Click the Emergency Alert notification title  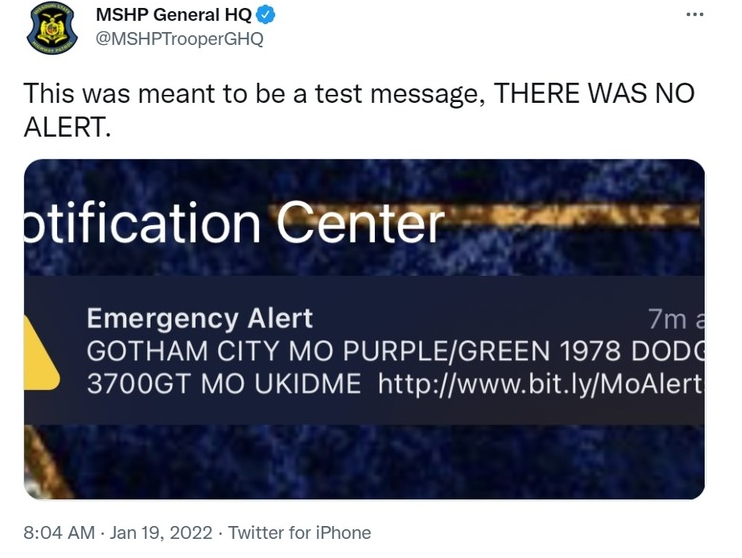tap(200, 319)
